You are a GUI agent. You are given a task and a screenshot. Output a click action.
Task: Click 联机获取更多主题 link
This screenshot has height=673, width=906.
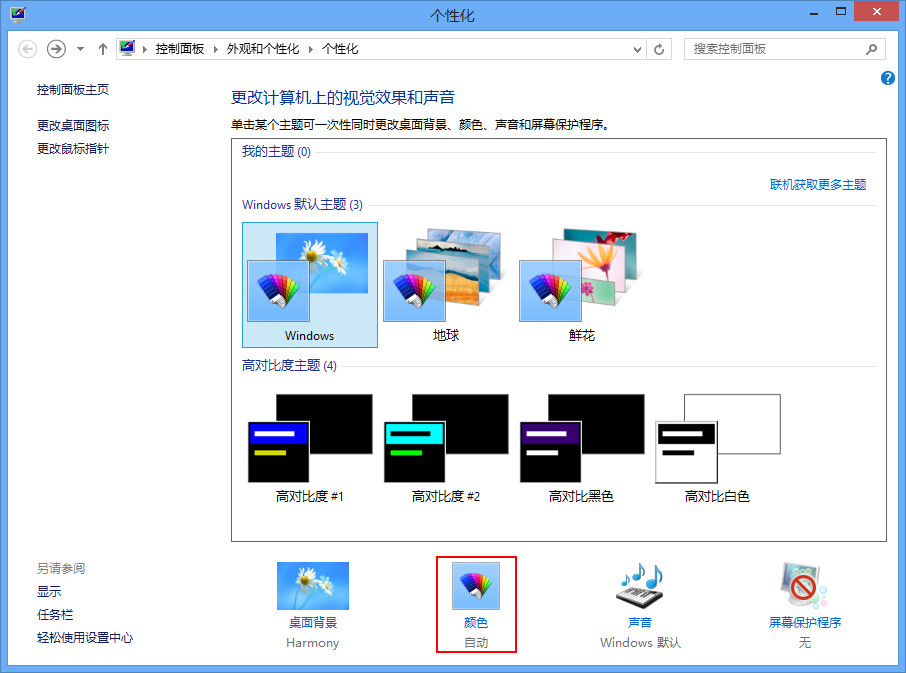pos(817,184)
